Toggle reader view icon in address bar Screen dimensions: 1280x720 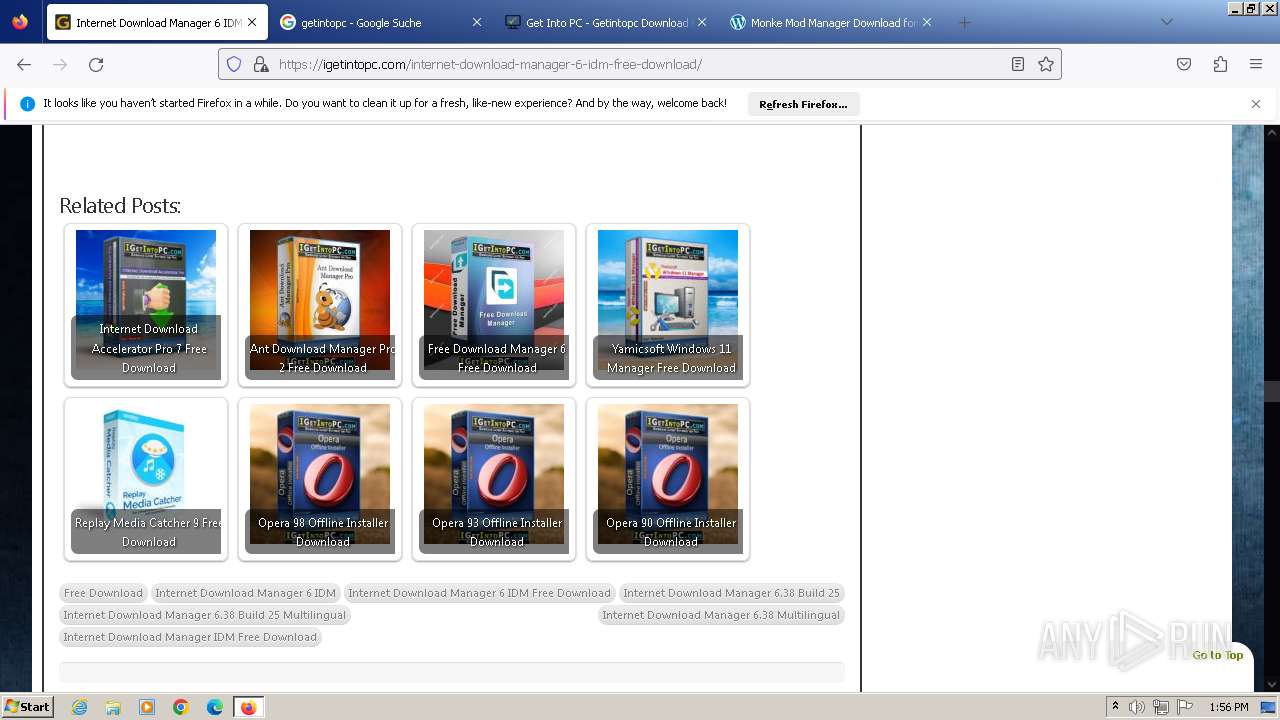click(x=1018, y=64)
